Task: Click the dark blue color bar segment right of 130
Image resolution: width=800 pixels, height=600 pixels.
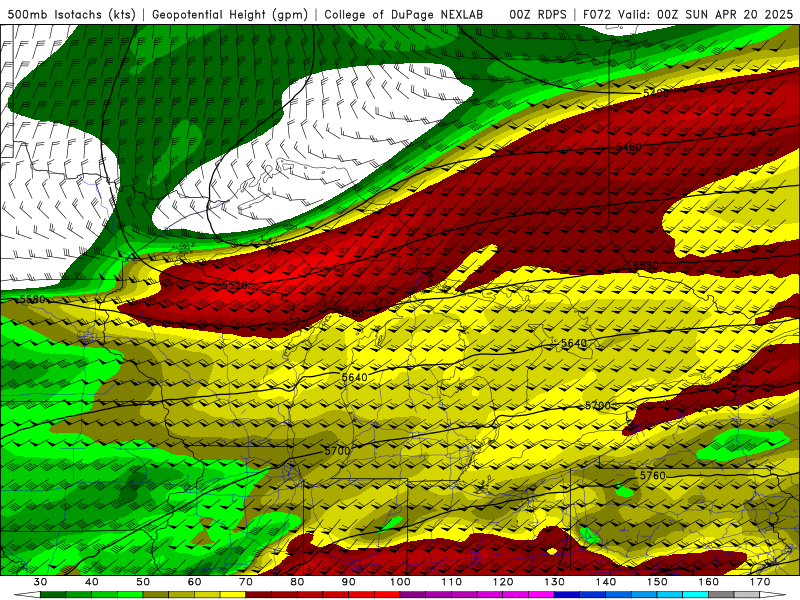Action: [x=567, y=595]
